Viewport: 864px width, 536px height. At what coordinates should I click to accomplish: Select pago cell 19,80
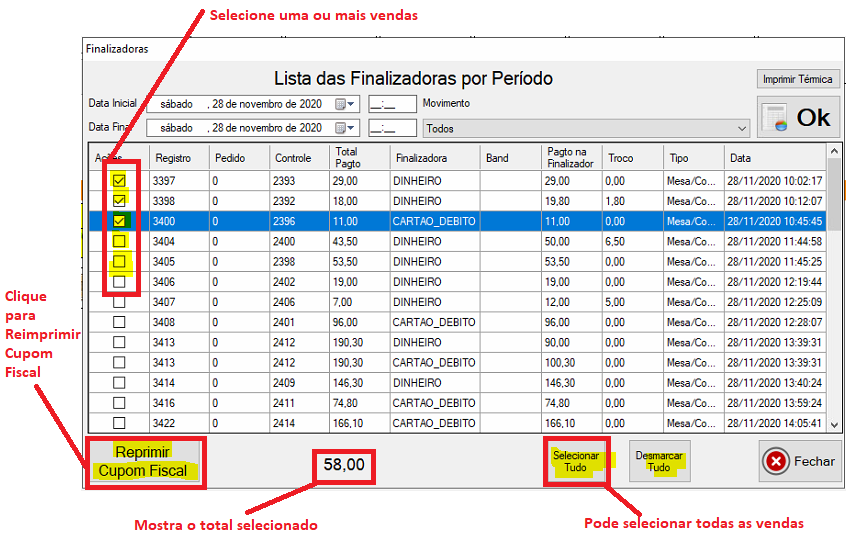(x=572, y=201)
